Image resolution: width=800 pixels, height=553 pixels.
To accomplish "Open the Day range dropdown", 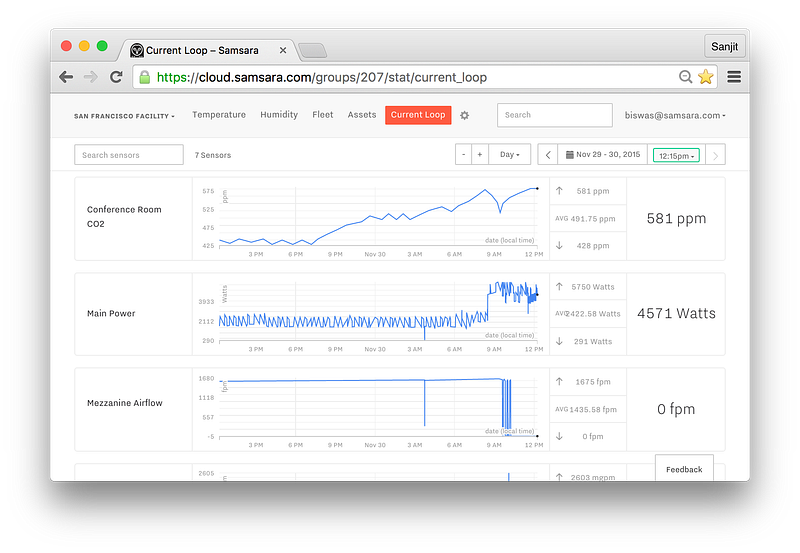I will (509, 155).
